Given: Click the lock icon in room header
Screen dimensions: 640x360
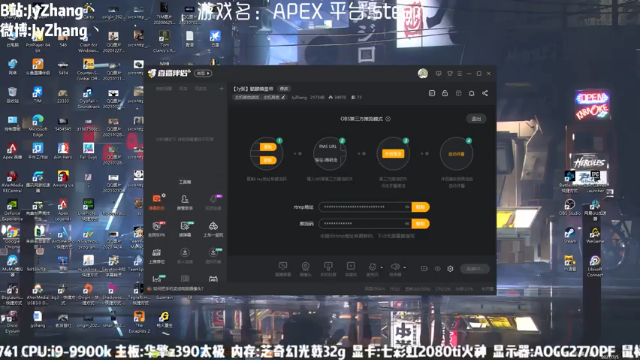Looking at the screenshot, I should (x=445, y=93).
